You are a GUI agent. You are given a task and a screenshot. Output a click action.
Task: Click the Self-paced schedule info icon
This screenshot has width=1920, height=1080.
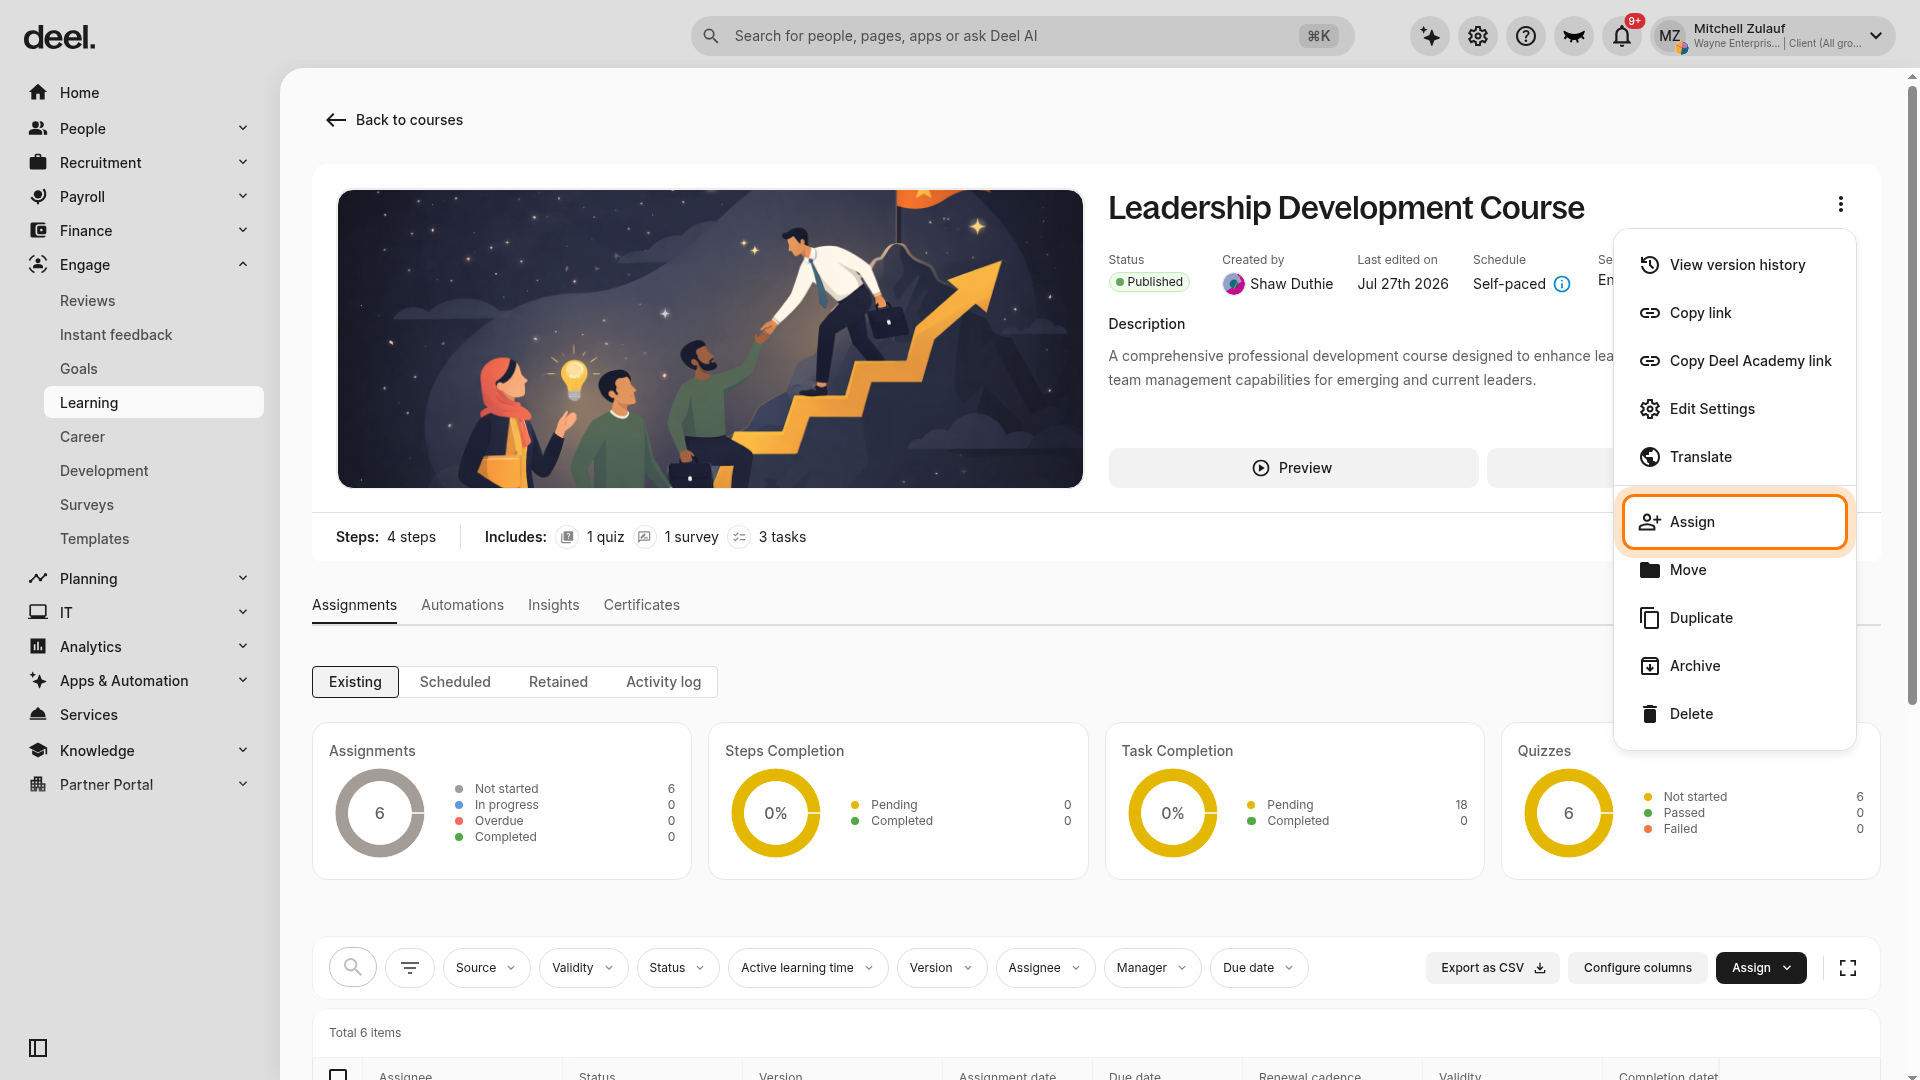pyautogui.click(x=1562, y=284)
